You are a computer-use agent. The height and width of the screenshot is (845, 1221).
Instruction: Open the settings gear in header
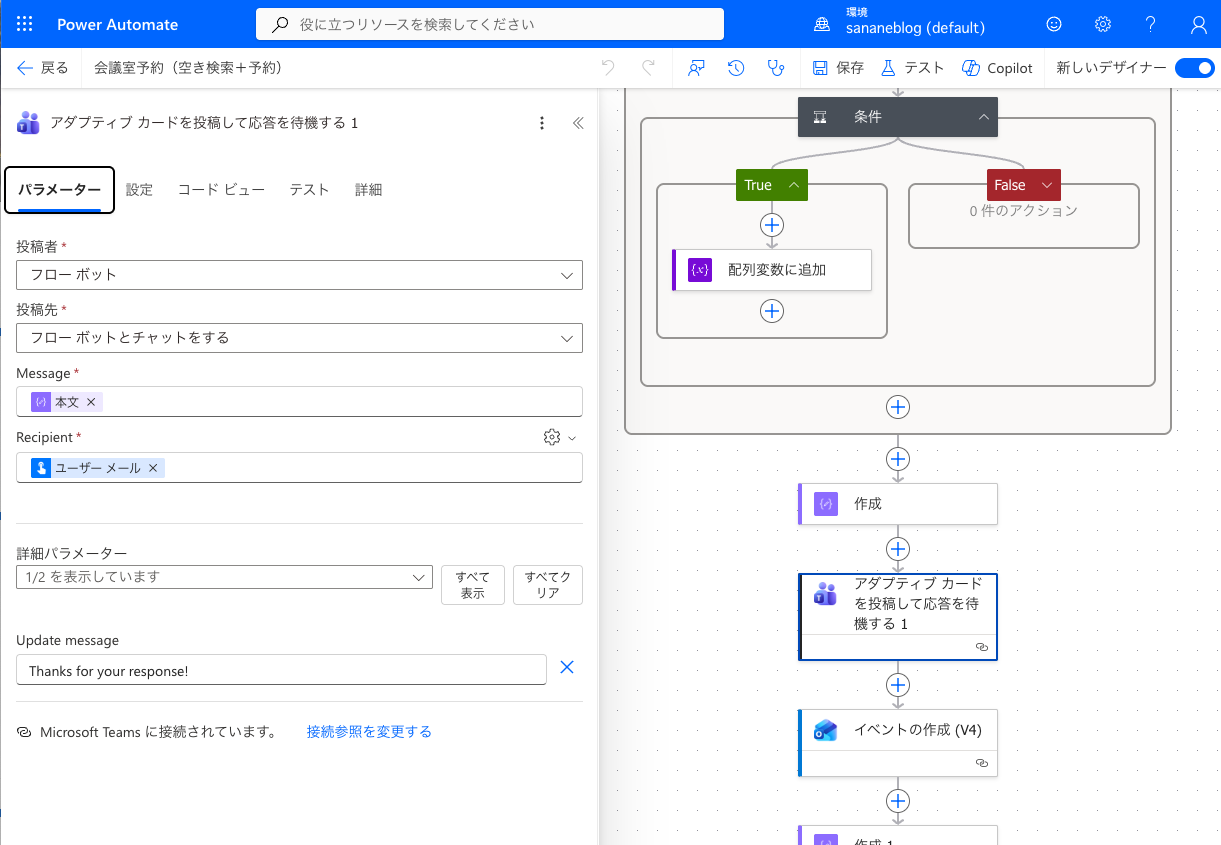tap(1103, 24)
